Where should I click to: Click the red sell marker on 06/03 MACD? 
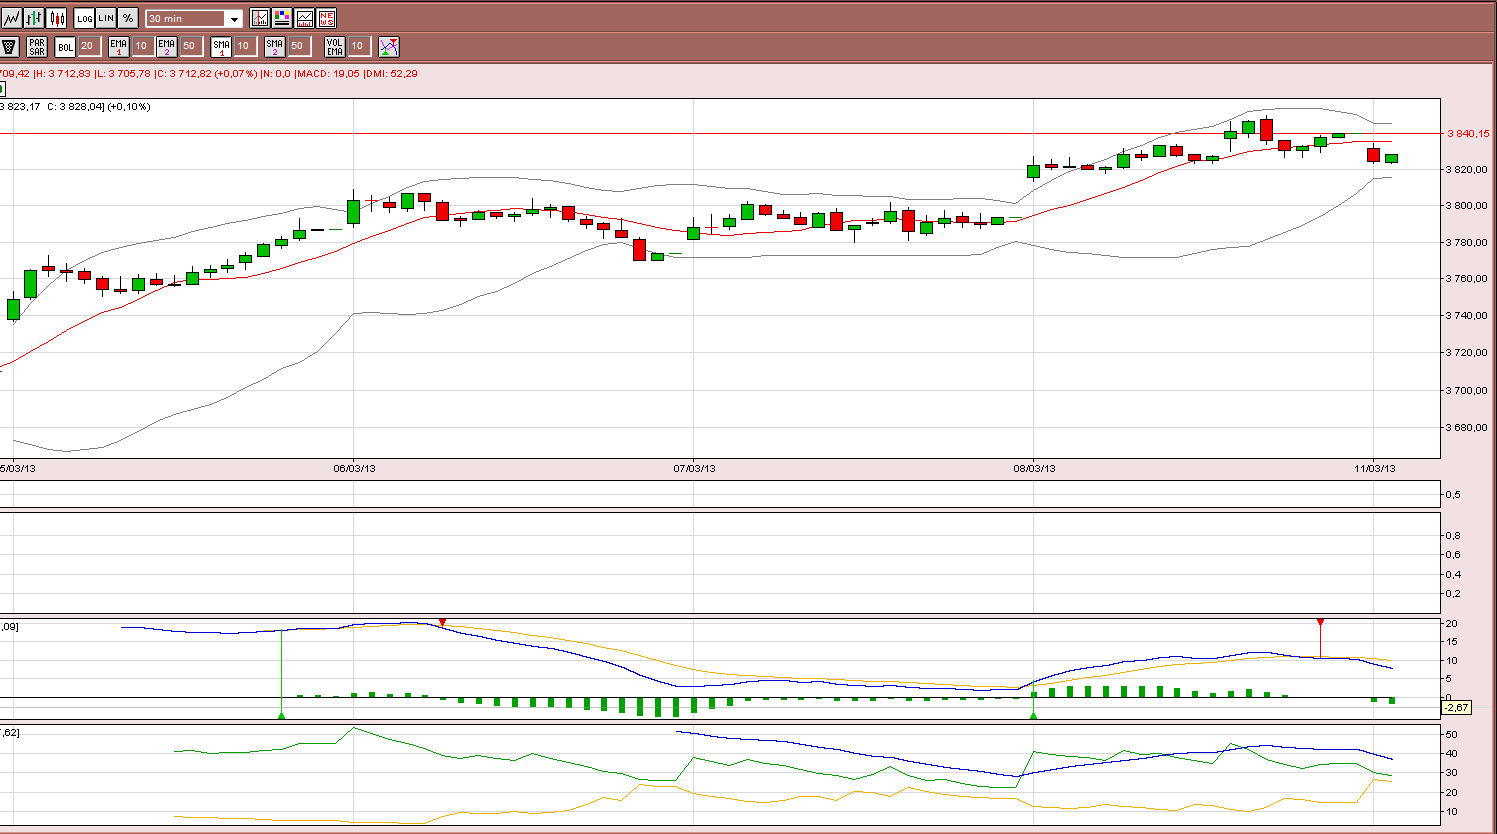tap(442, 623)
